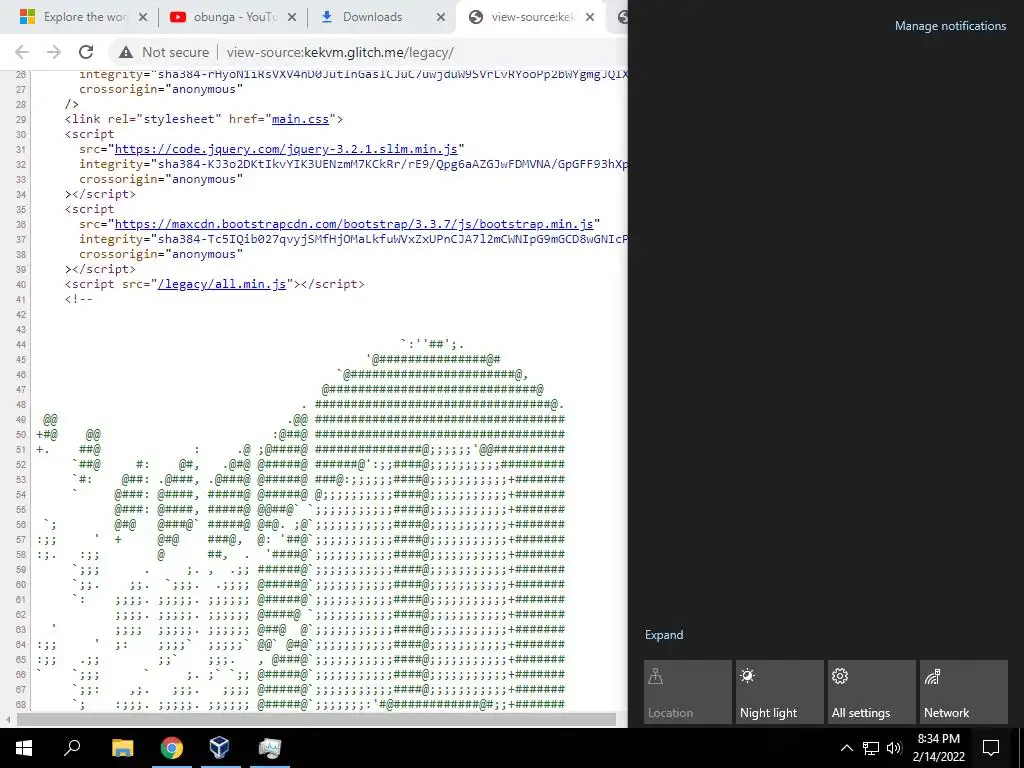The image size is (1024, 768).
Task: Click the download arrow favicon on the Downloads tab
Action: (327, 17)
